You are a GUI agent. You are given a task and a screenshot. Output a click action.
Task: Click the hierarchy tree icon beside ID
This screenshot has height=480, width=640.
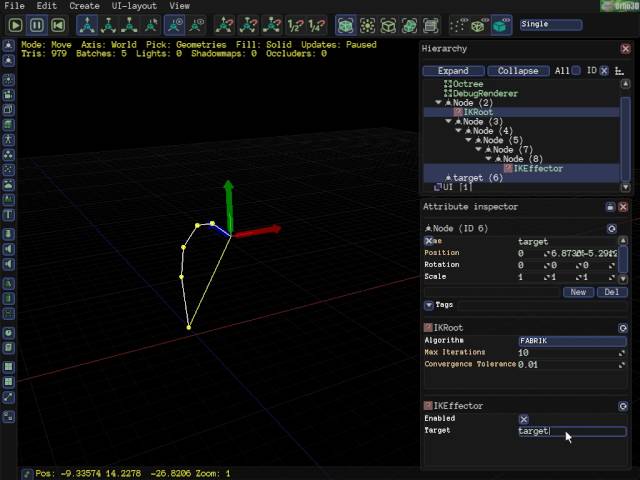click(619, 71)
